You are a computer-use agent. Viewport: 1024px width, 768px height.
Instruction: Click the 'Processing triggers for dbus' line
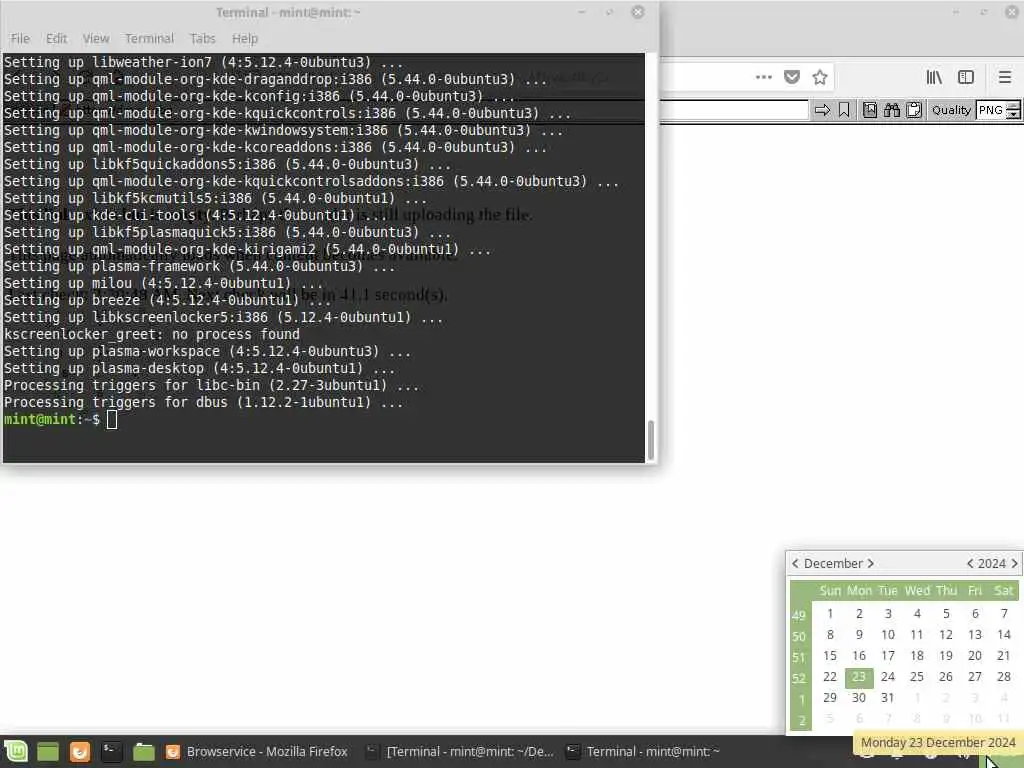pyautogui.click(x=203, y=402)
